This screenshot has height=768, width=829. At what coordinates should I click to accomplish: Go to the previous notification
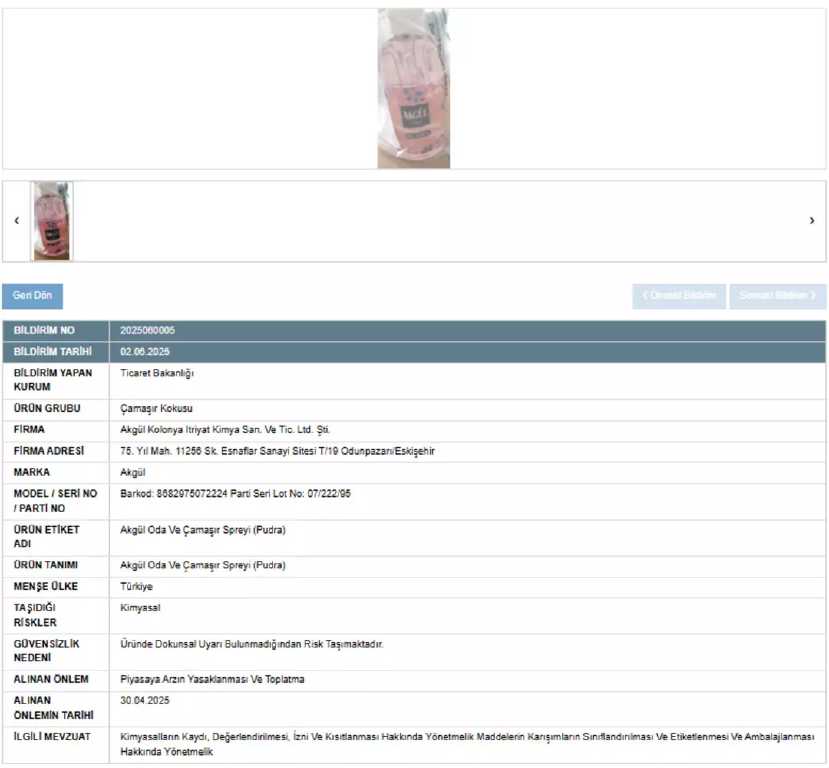[679, 296]
